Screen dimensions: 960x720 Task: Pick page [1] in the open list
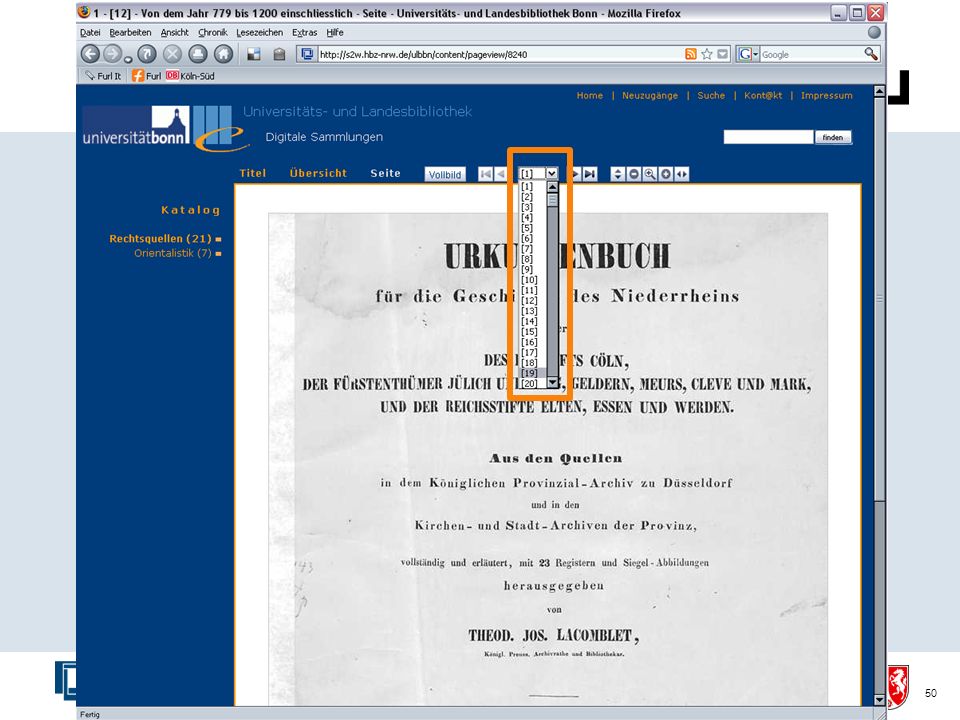point(533,186)
